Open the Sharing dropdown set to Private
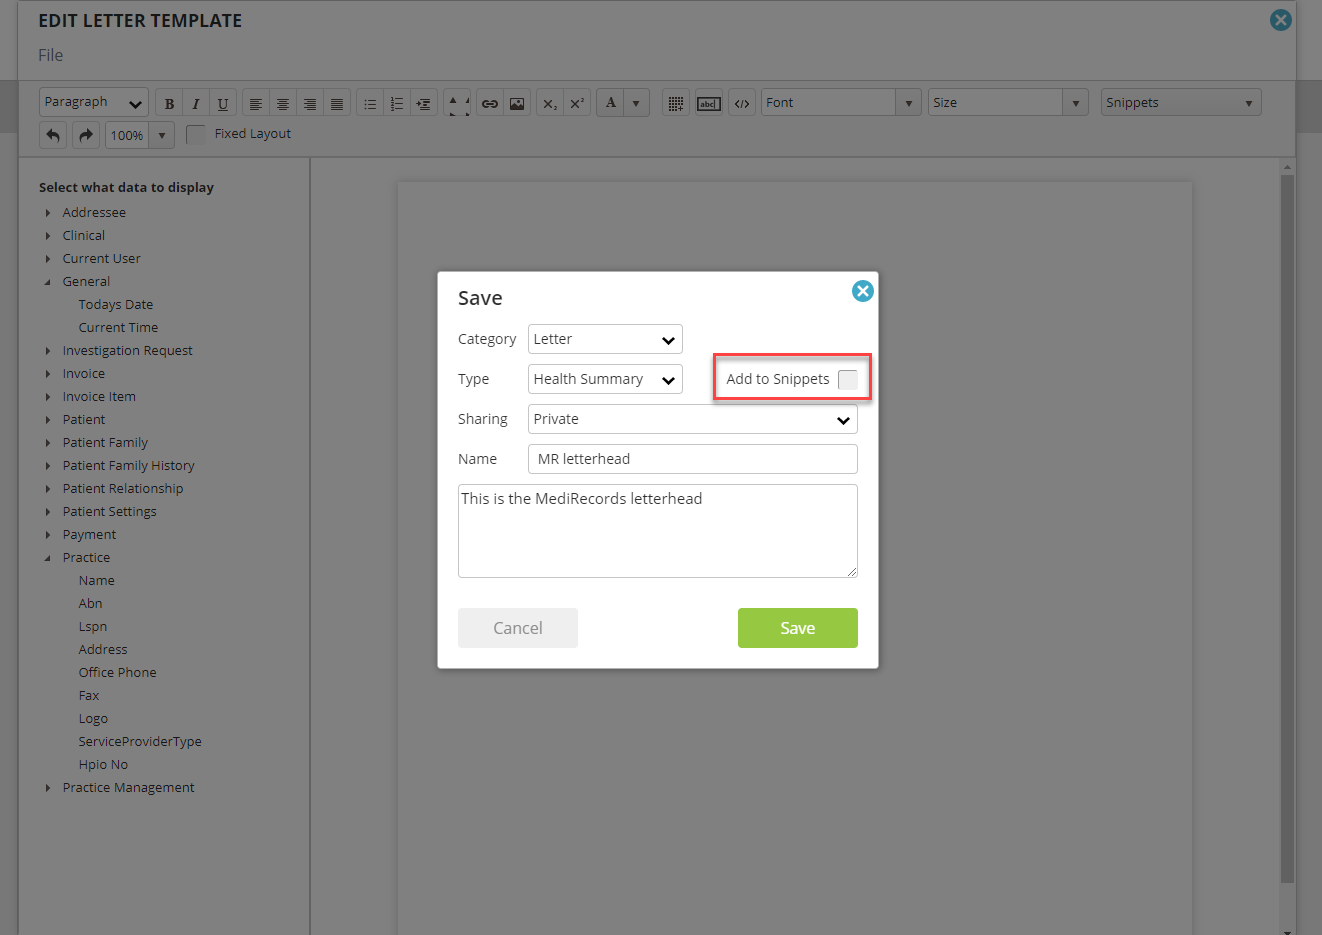 [x=692, y=419]
